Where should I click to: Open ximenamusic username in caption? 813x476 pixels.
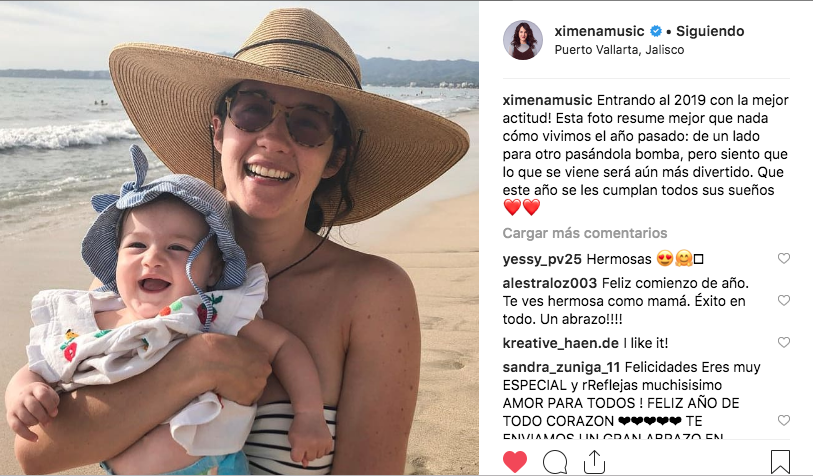point(547,100)
